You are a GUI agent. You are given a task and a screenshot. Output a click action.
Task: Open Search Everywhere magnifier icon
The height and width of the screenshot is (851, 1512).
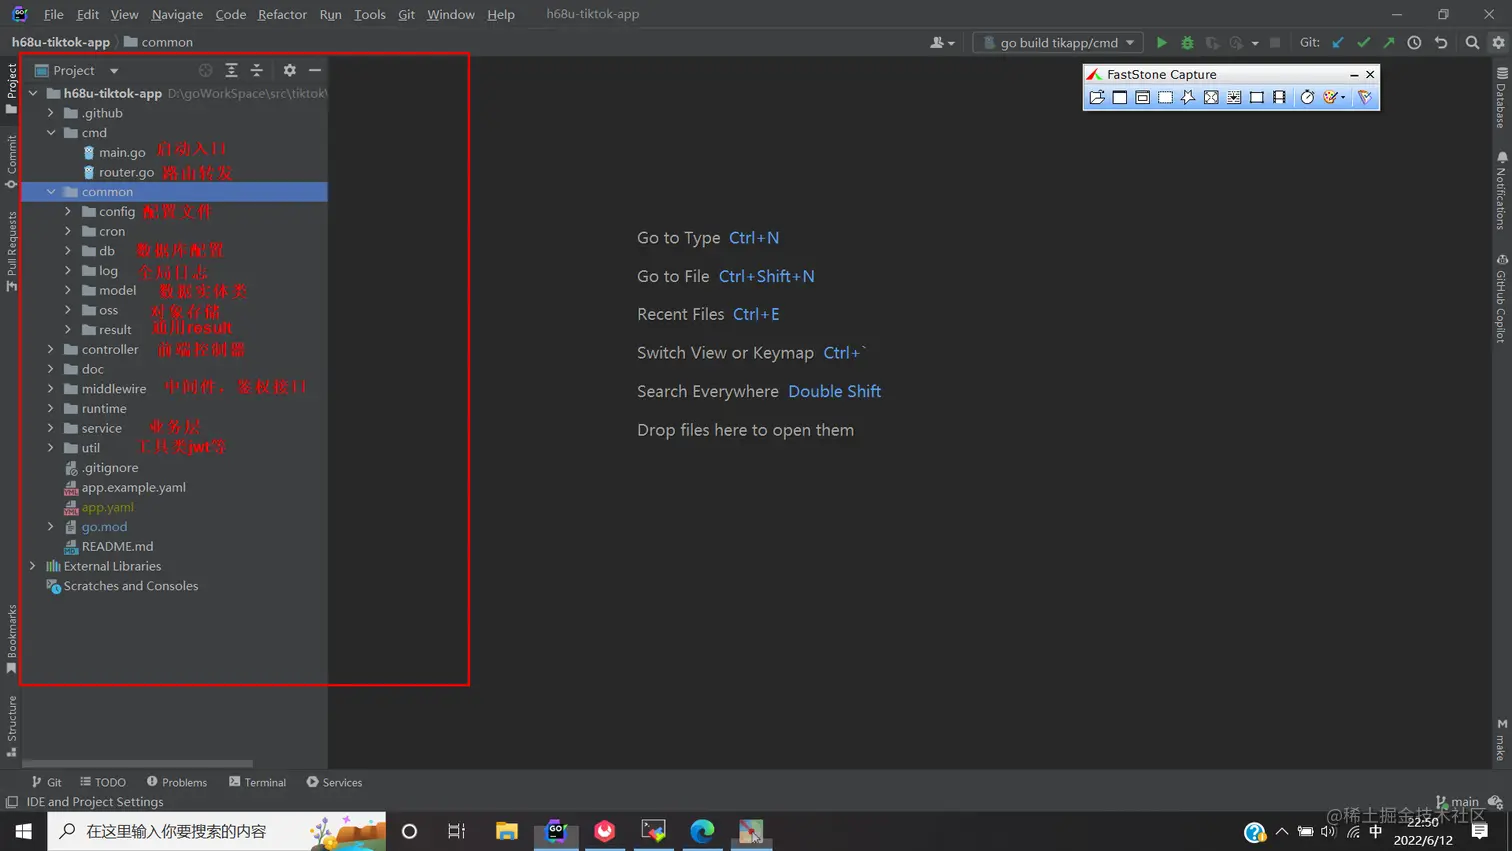pos(1472,43)
